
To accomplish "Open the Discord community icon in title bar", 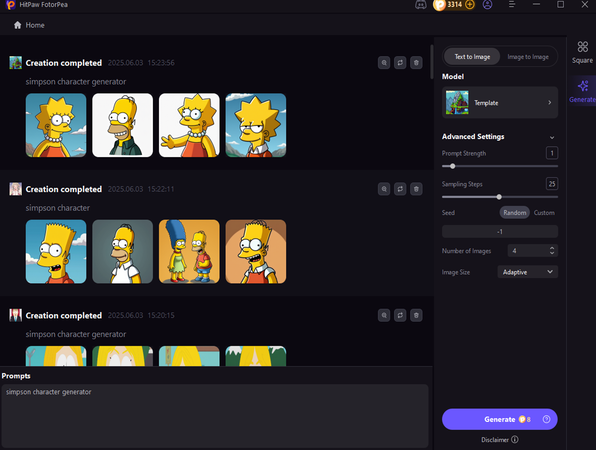I will click(420, 5).
